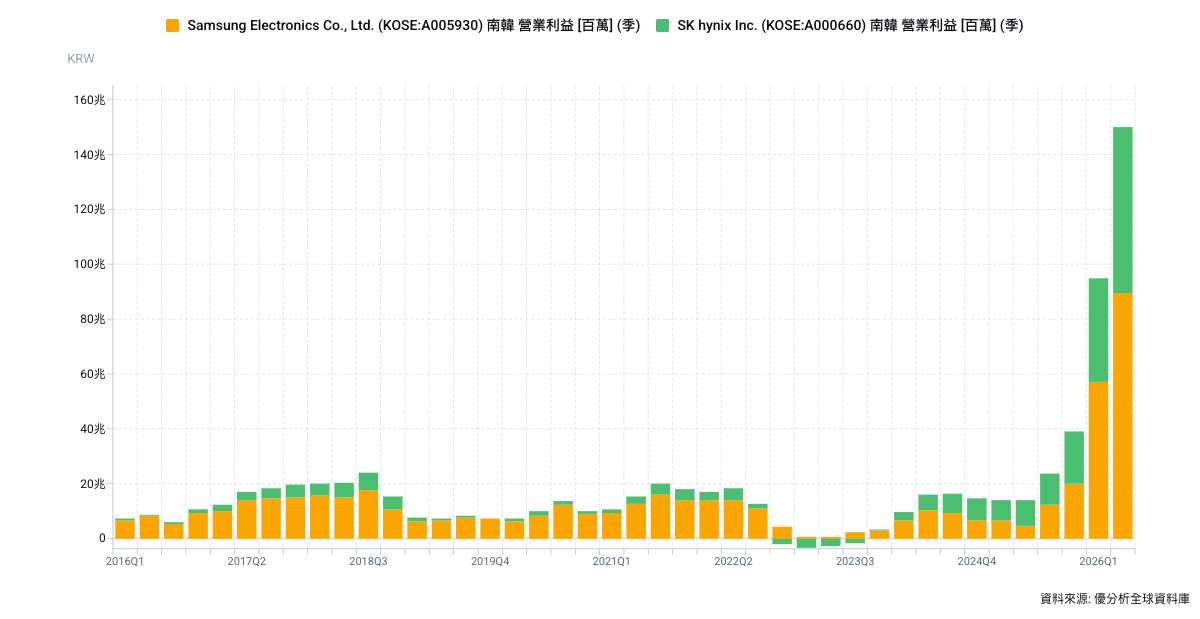The height and width of the screenshot is (619, 1200).
Task: Click the tallest orange bar segment at far right
Action: (x=1123, y=416)
